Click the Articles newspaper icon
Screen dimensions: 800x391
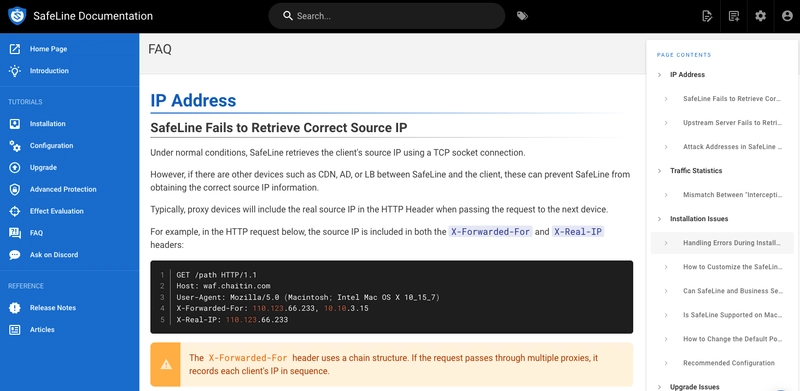pyautogui.click(x=15, y=330)
